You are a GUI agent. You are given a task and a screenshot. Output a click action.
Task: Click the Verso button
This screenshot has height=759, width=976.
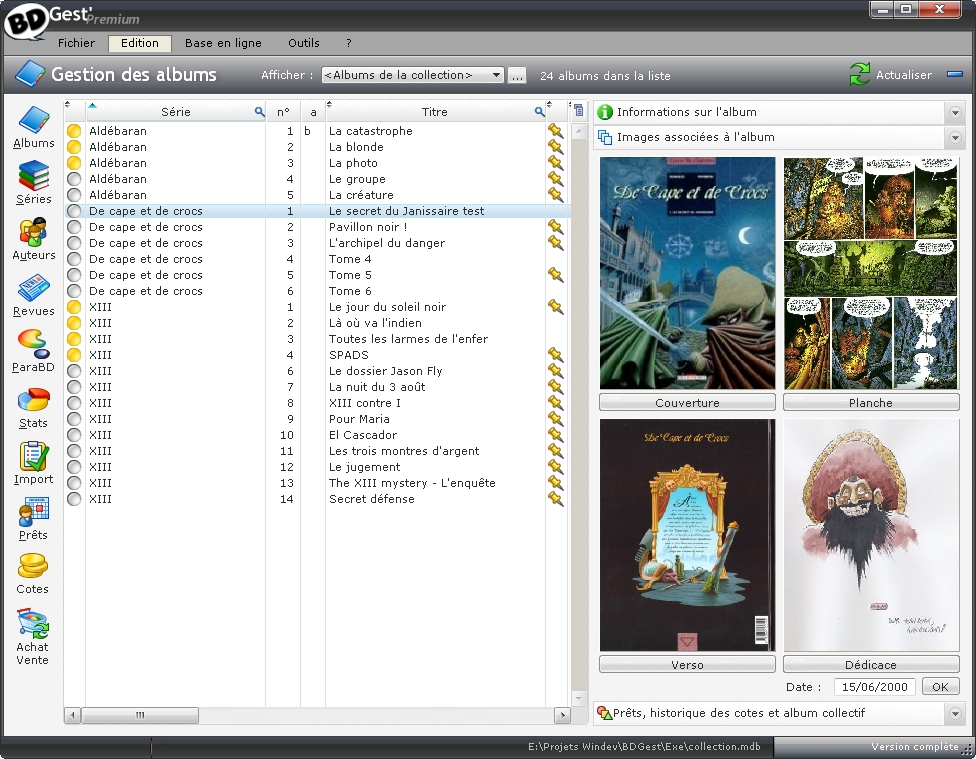coord(687,664)
